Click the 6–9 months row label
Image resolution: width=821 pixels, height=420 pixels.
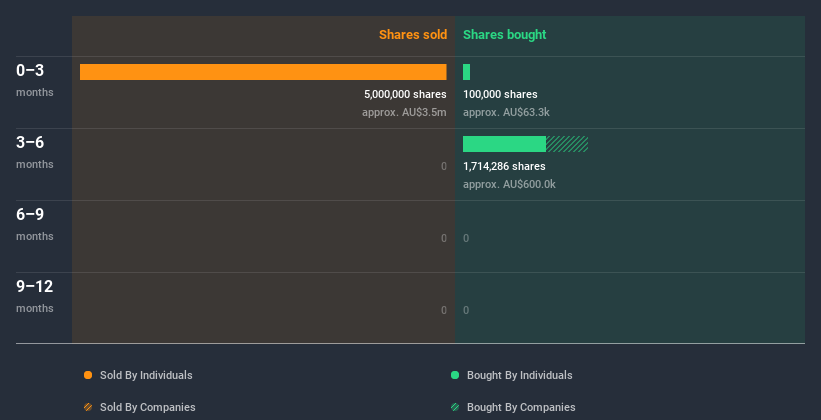[x=35, y=224]
